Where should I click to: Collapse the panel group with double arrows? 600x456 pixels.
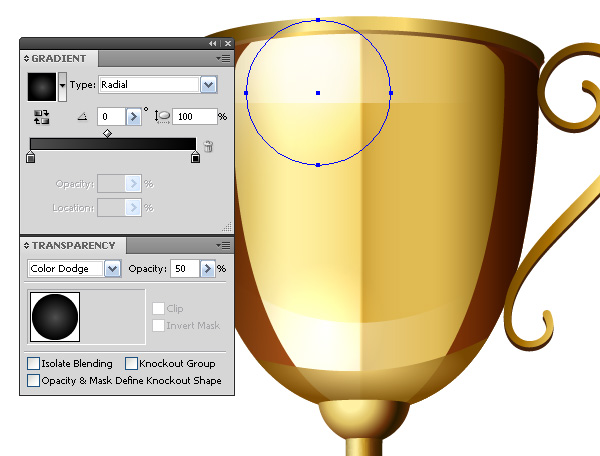coord(212,44)
